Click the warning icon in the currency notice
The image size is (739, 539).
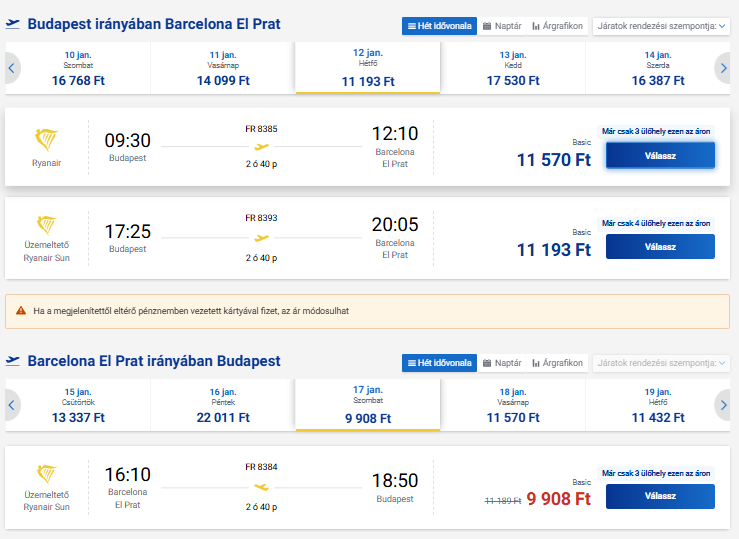(x=21, y=311)
